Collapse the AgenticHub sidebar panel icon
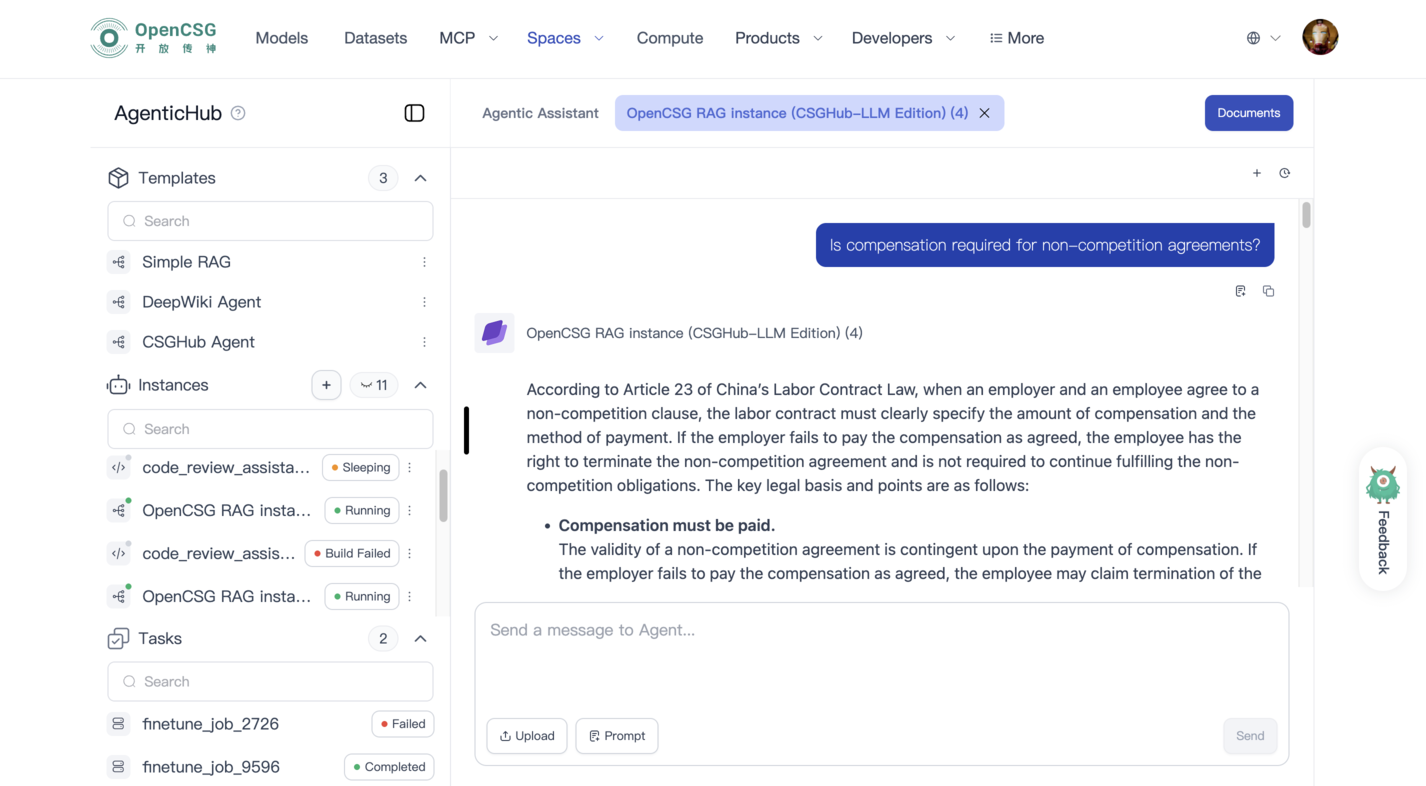 414,113
